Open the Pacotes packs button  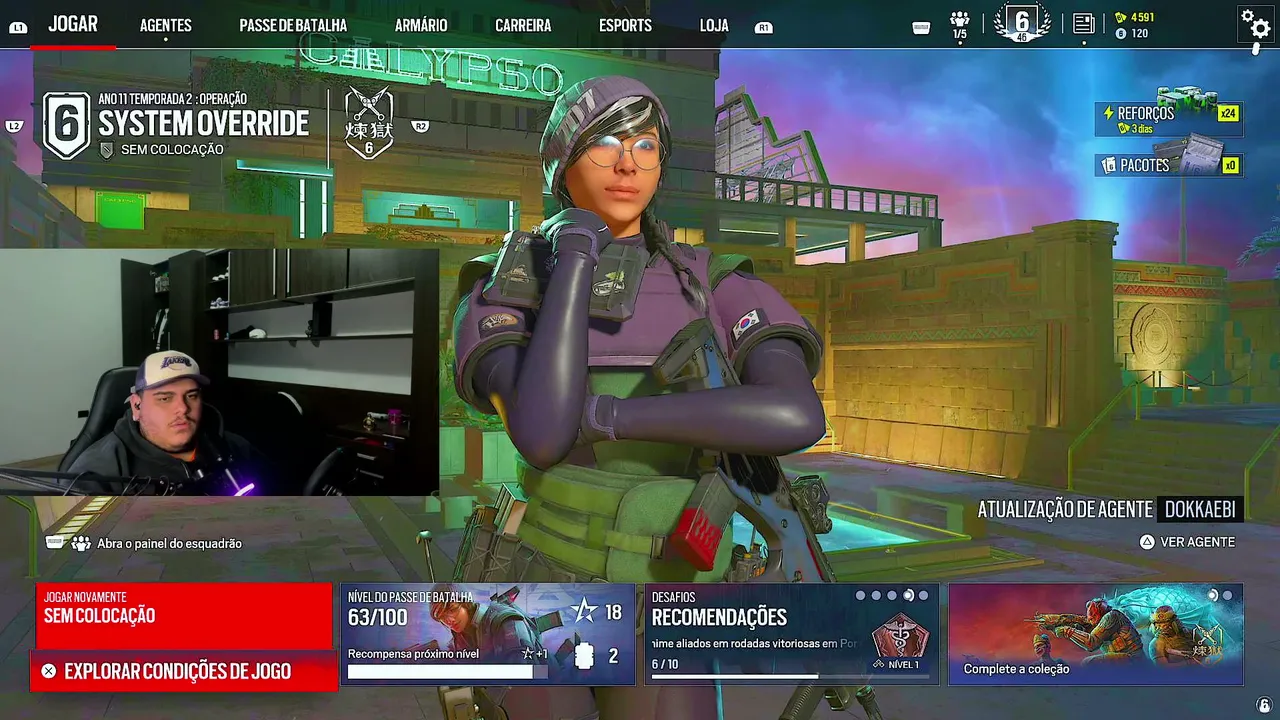[x=1168, y=163]
